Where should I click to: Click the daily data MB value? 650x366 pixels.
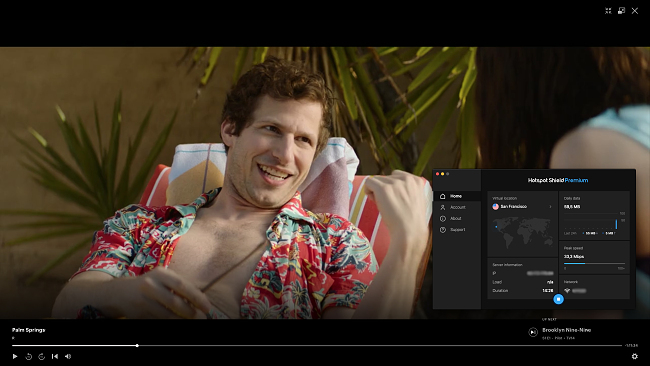572,206
